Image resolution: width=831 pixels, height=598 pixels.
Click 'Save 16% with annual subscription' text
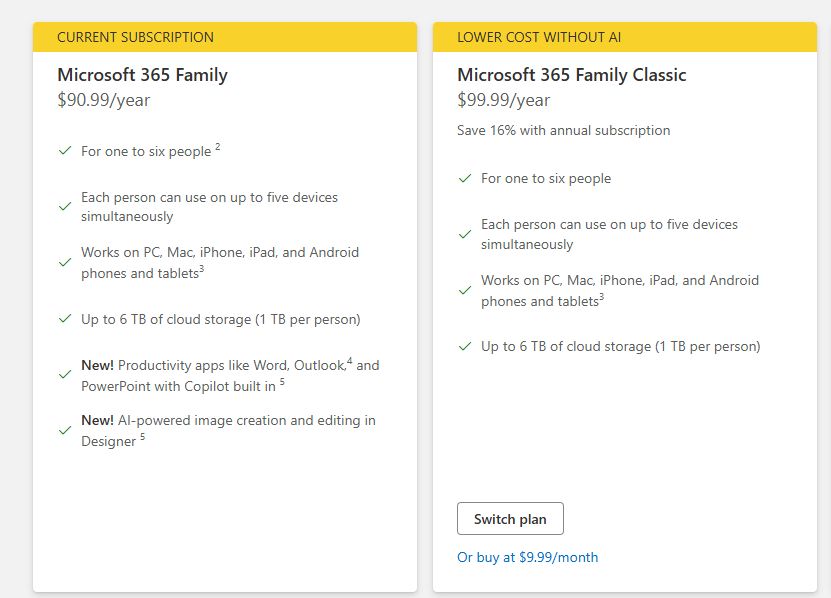[563, 130]
